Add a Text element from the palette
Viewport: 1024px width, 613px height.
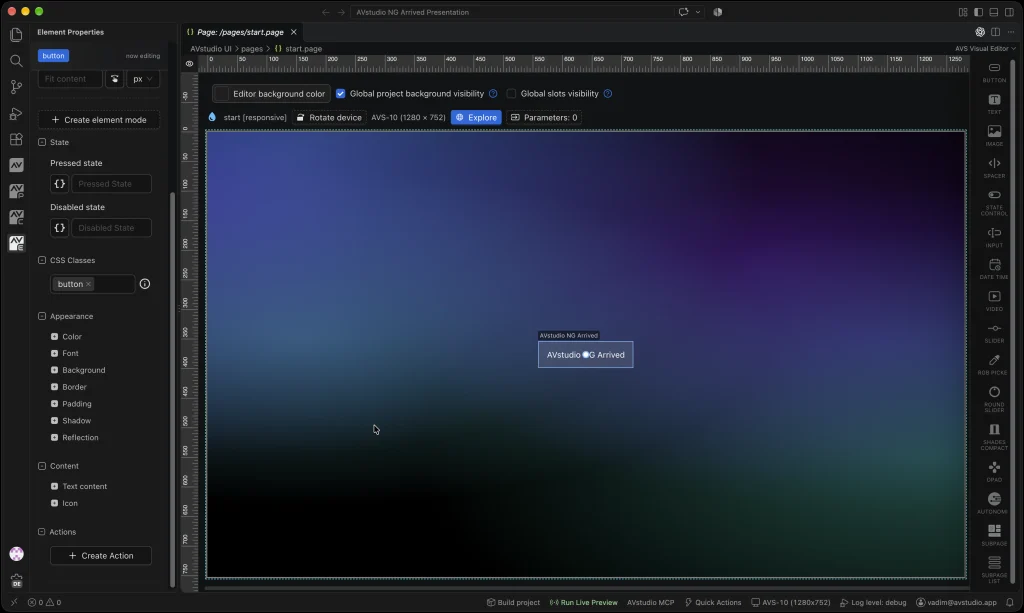coord(994,104)
